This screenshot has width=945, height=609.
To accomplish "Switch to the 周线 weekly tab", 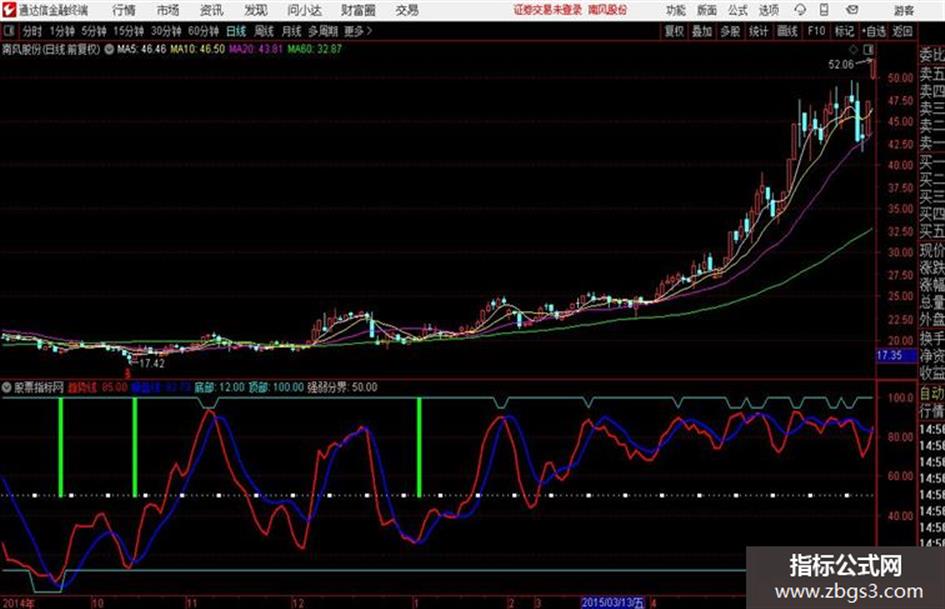I will (x=264, y=31).
